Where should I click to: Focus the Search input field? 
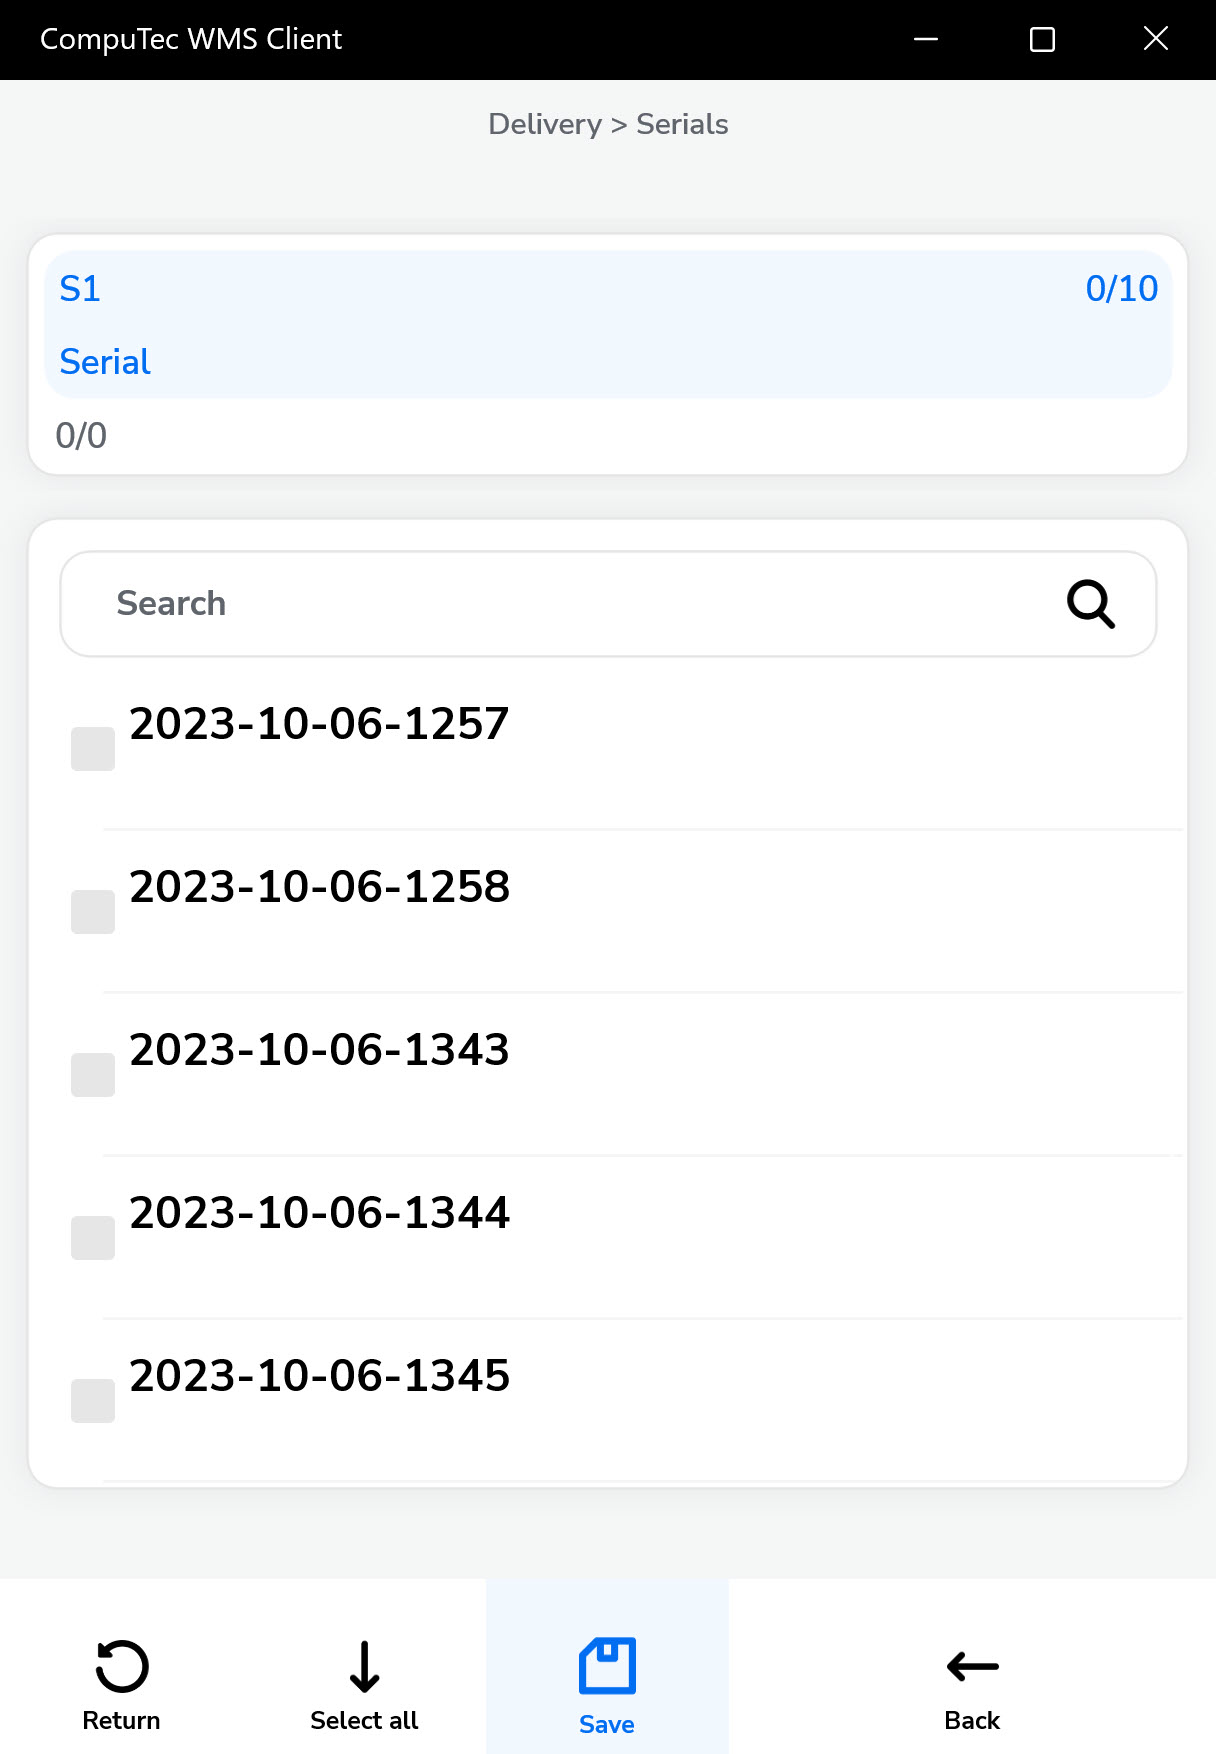[560, 604]
